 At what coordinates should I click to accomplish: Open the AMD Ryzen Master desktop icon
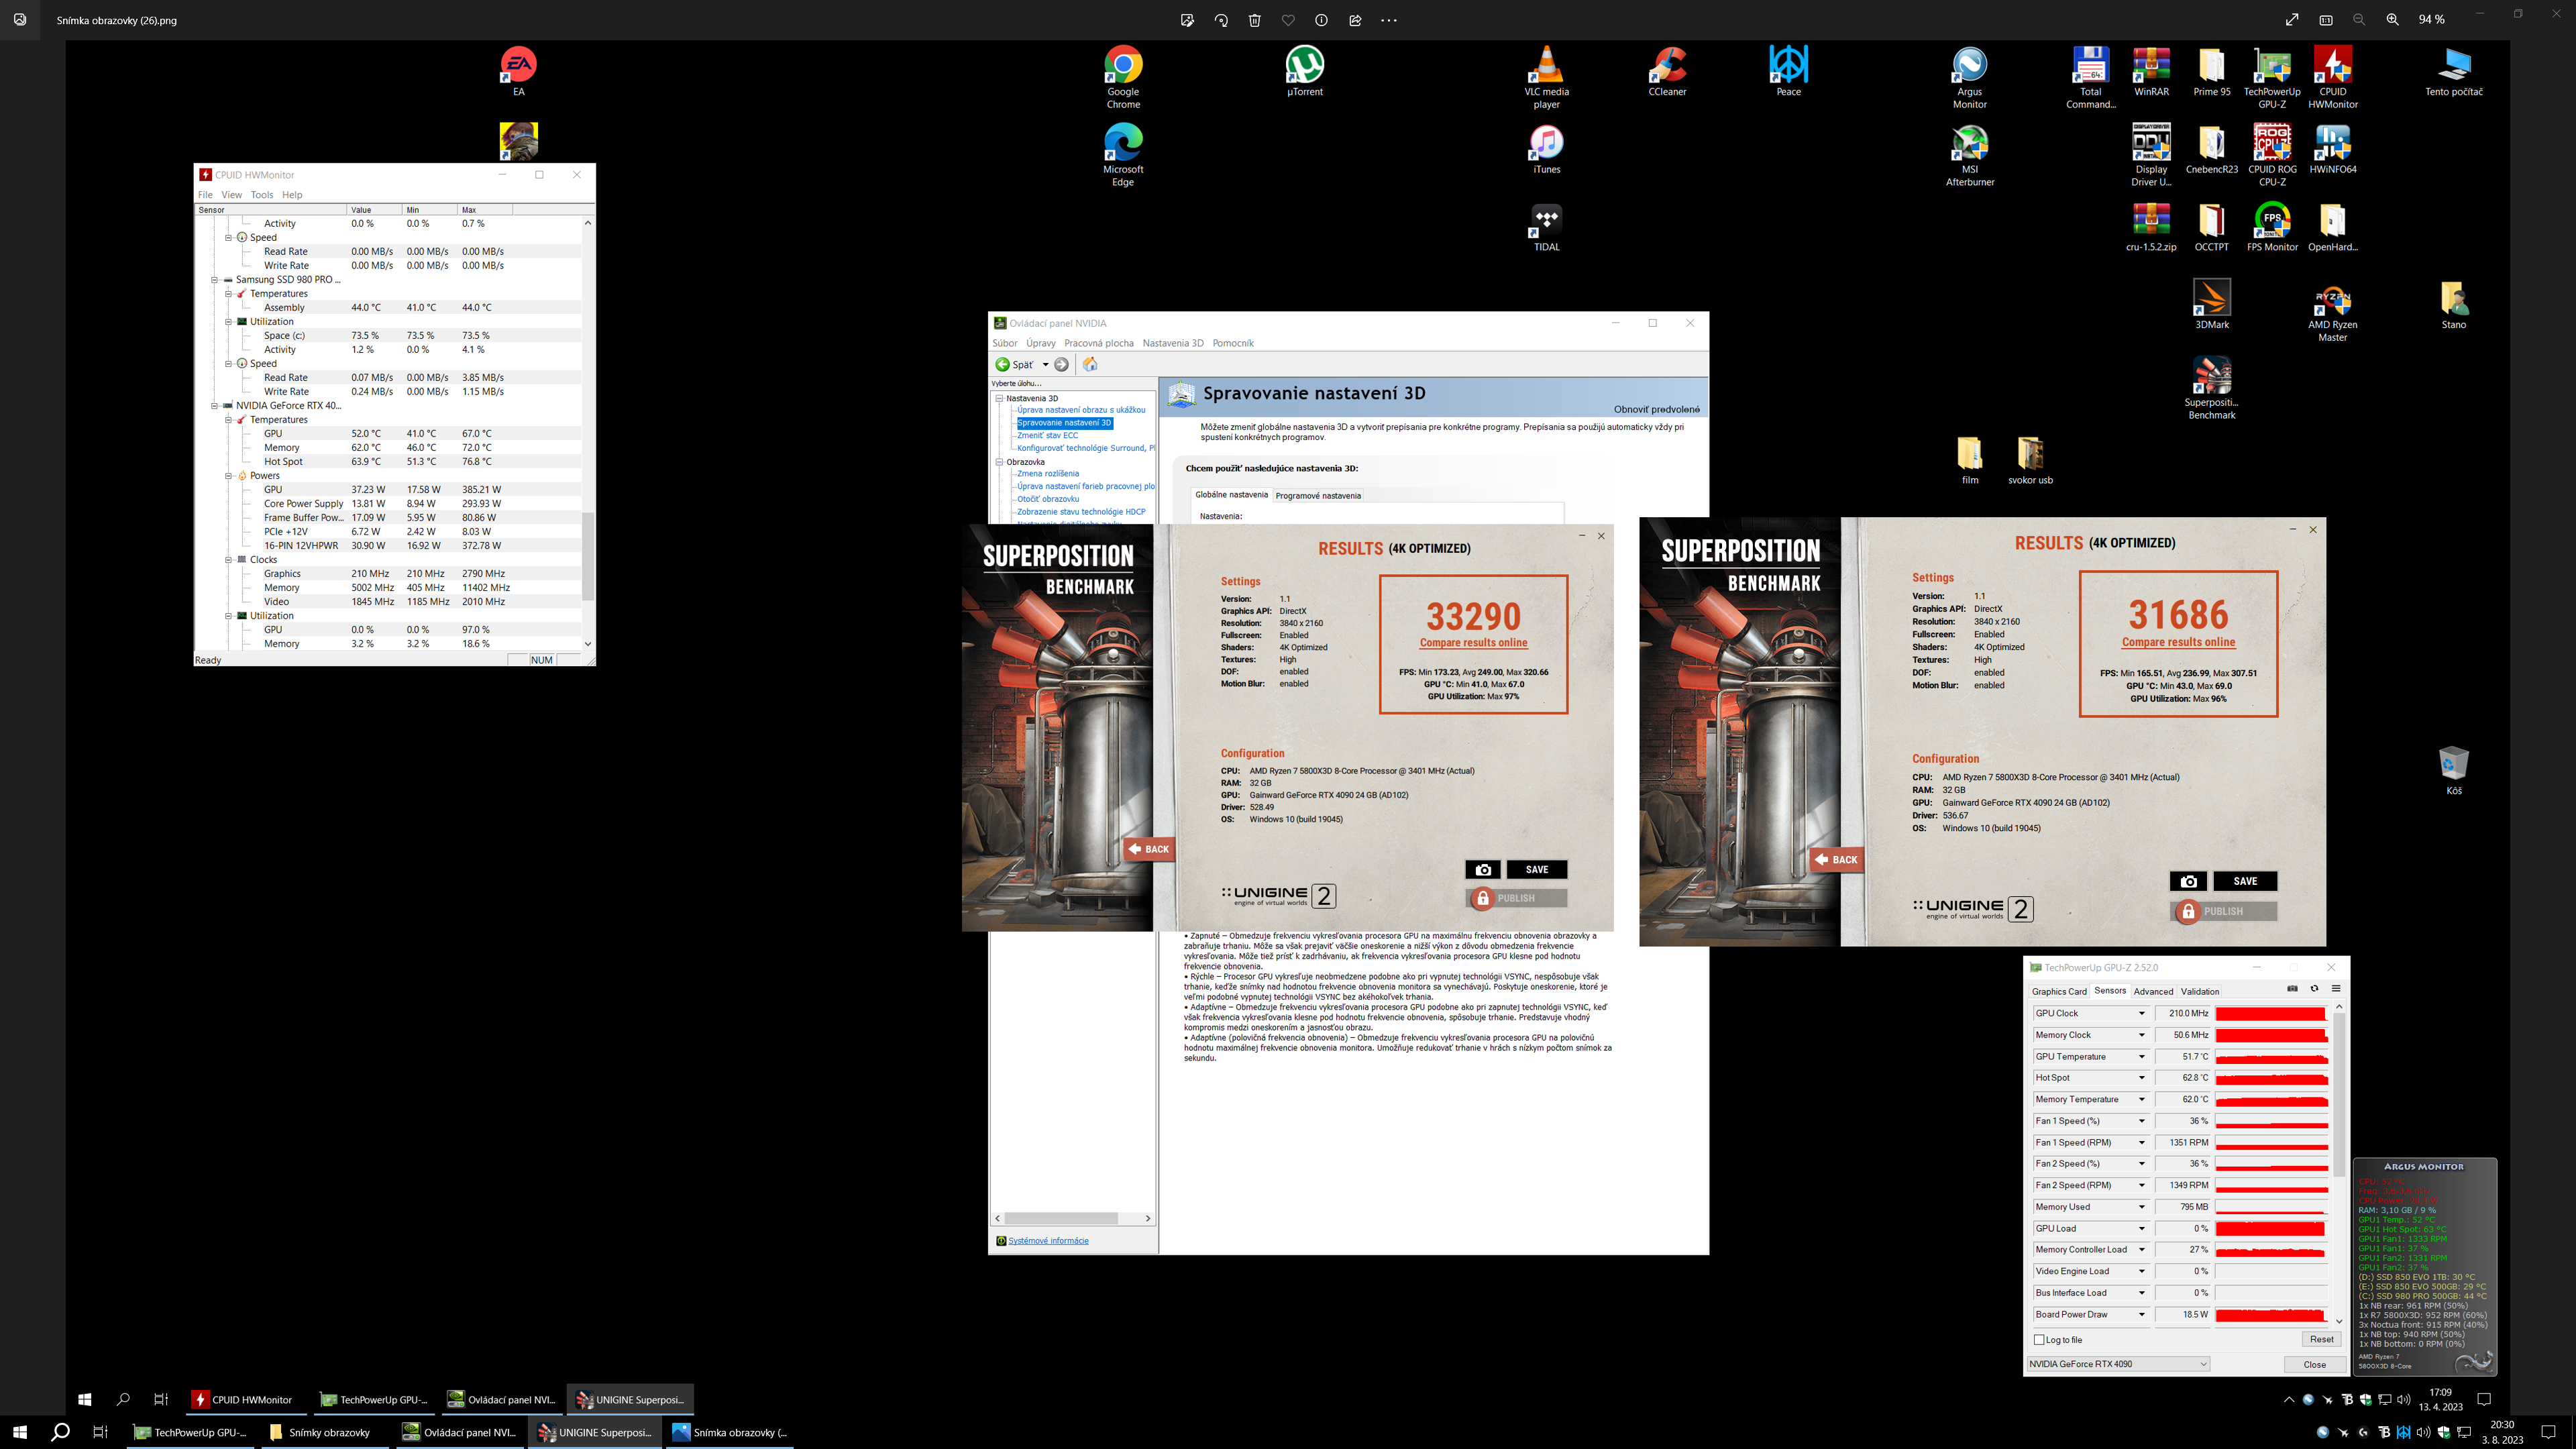point(2333,310)
